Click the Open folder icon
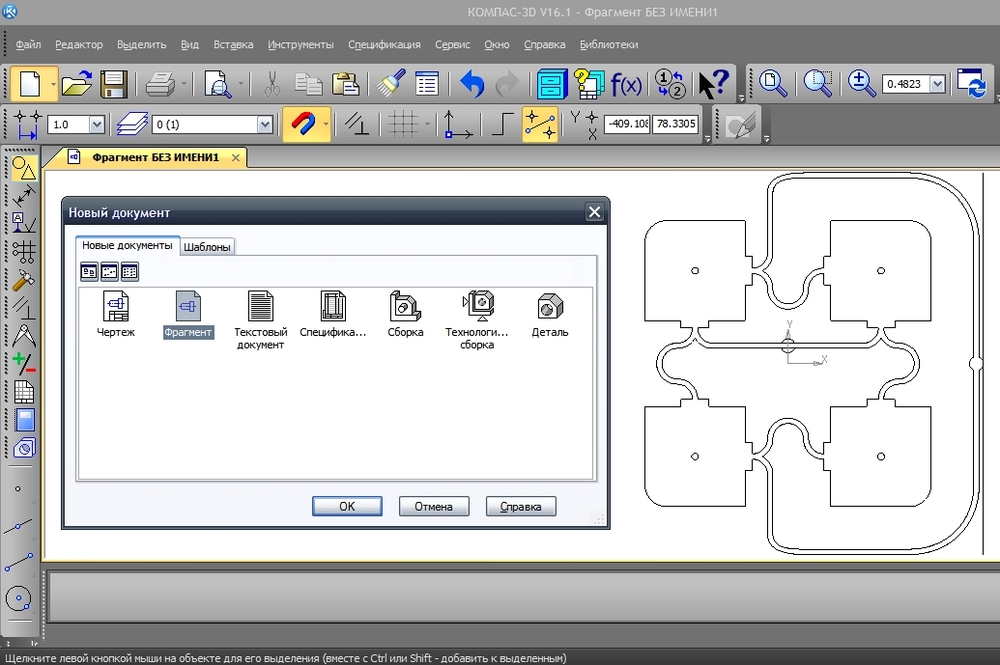Screen dimensions: 1000x665 pyautogui.click(x=77, y=85)
